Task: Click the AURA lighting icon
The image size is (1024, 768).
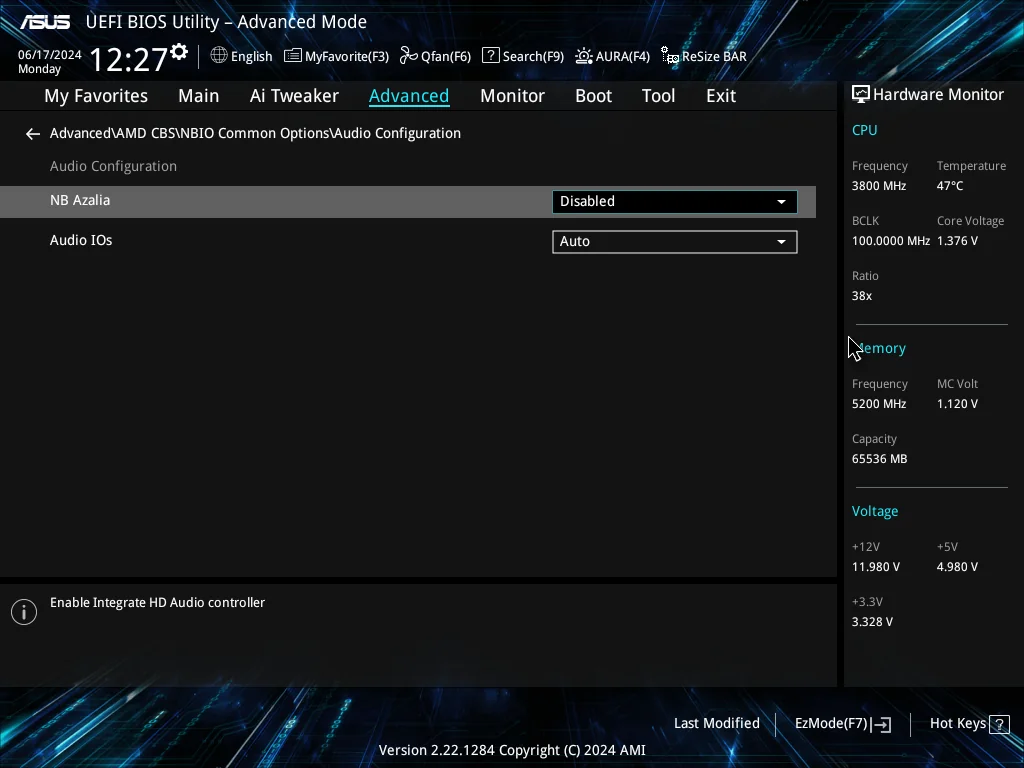Action: click(x=584, y=56)
